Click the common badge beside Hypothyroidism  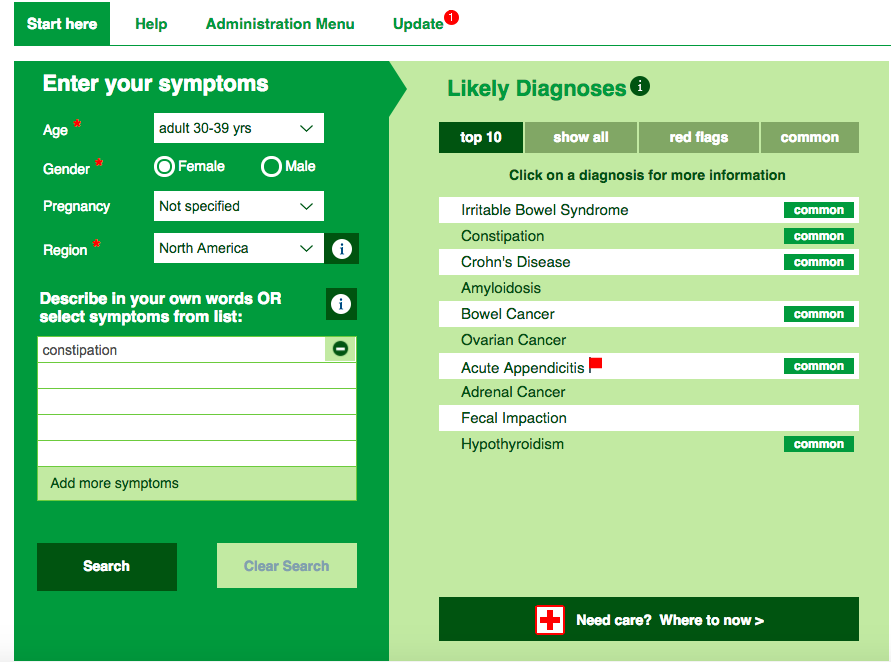818,443
